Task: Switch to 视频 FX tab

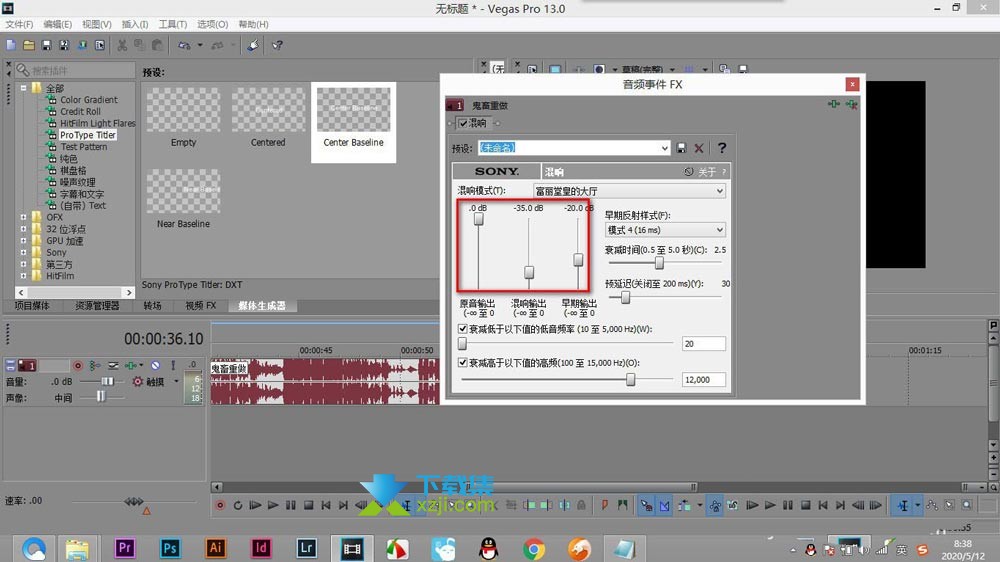Action: [x=201, y=306]
